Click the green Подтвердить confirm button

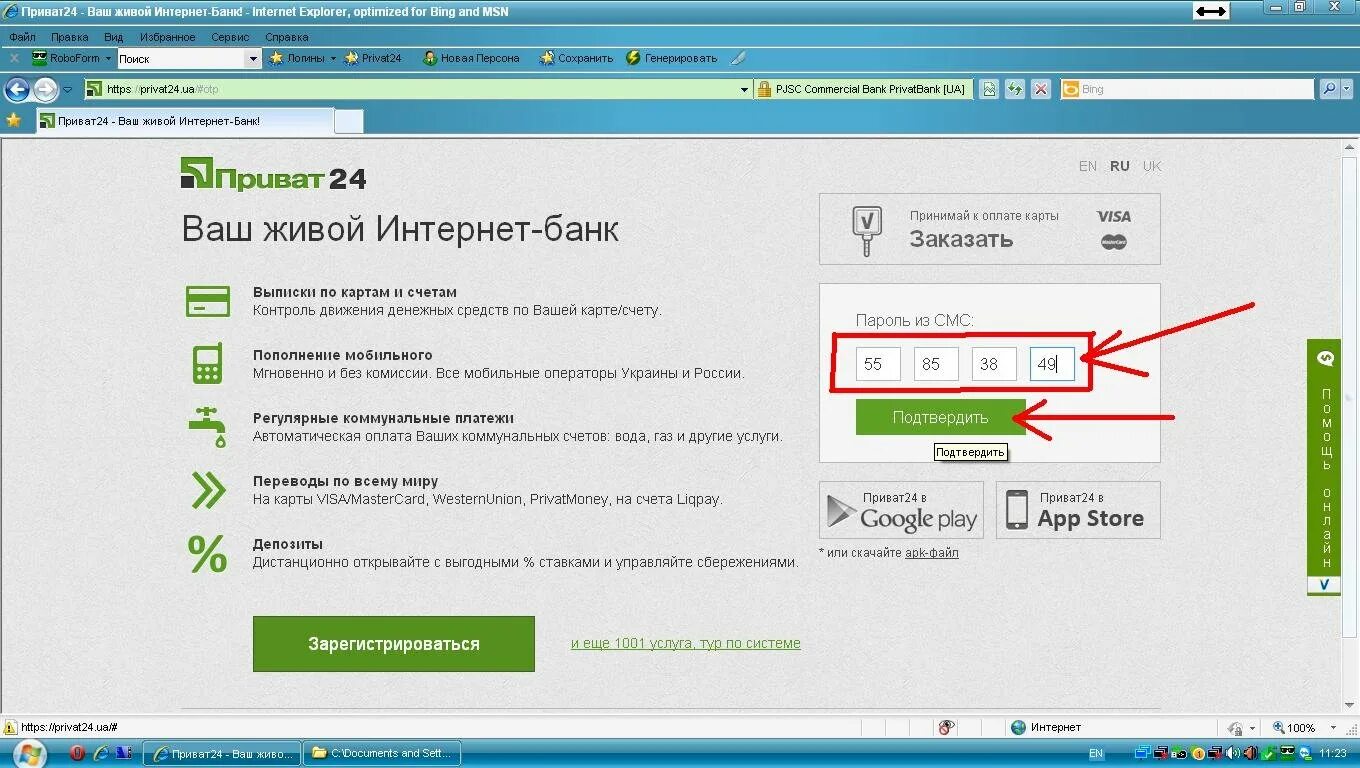tap(940, 417)
